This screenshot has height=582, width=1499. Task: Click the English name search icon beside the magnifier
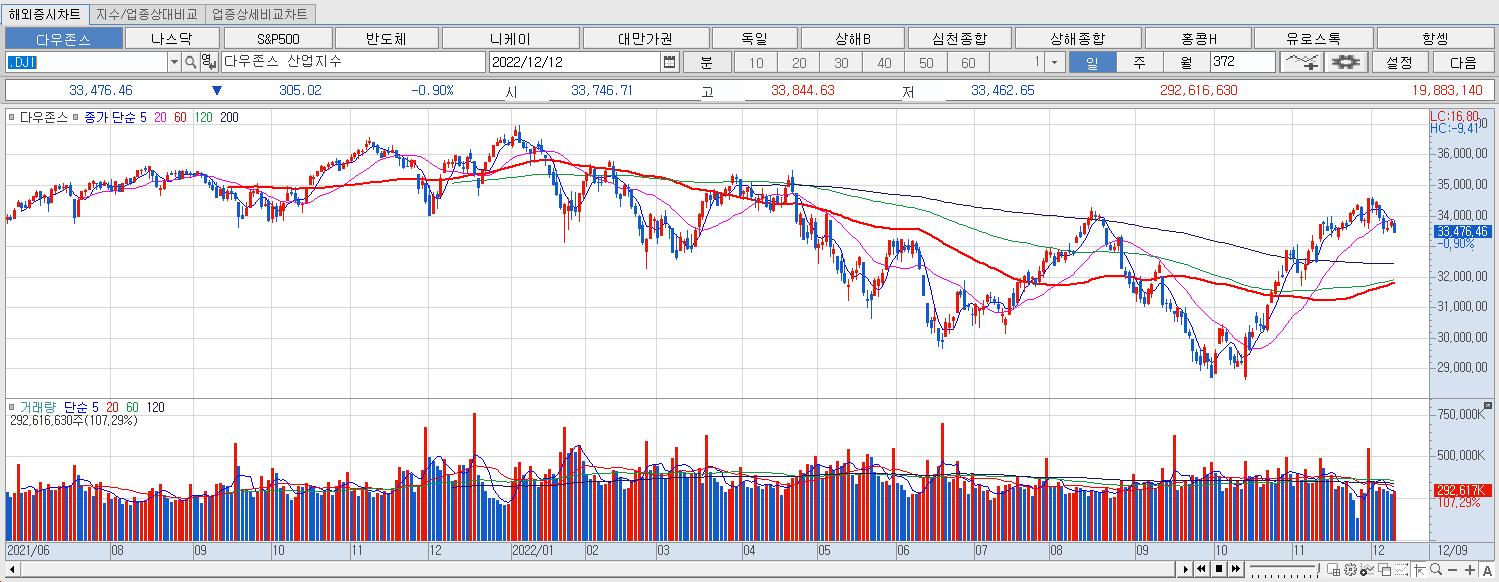[207, 61]
